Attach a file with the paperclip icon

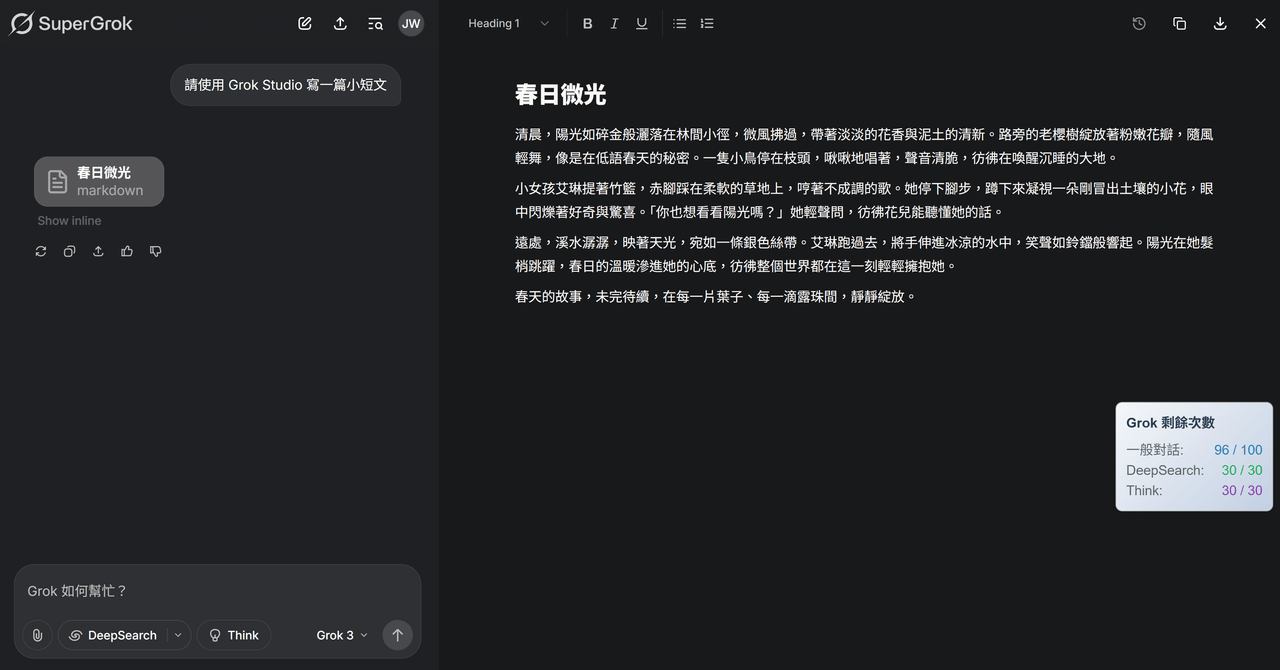coord(37,635)
